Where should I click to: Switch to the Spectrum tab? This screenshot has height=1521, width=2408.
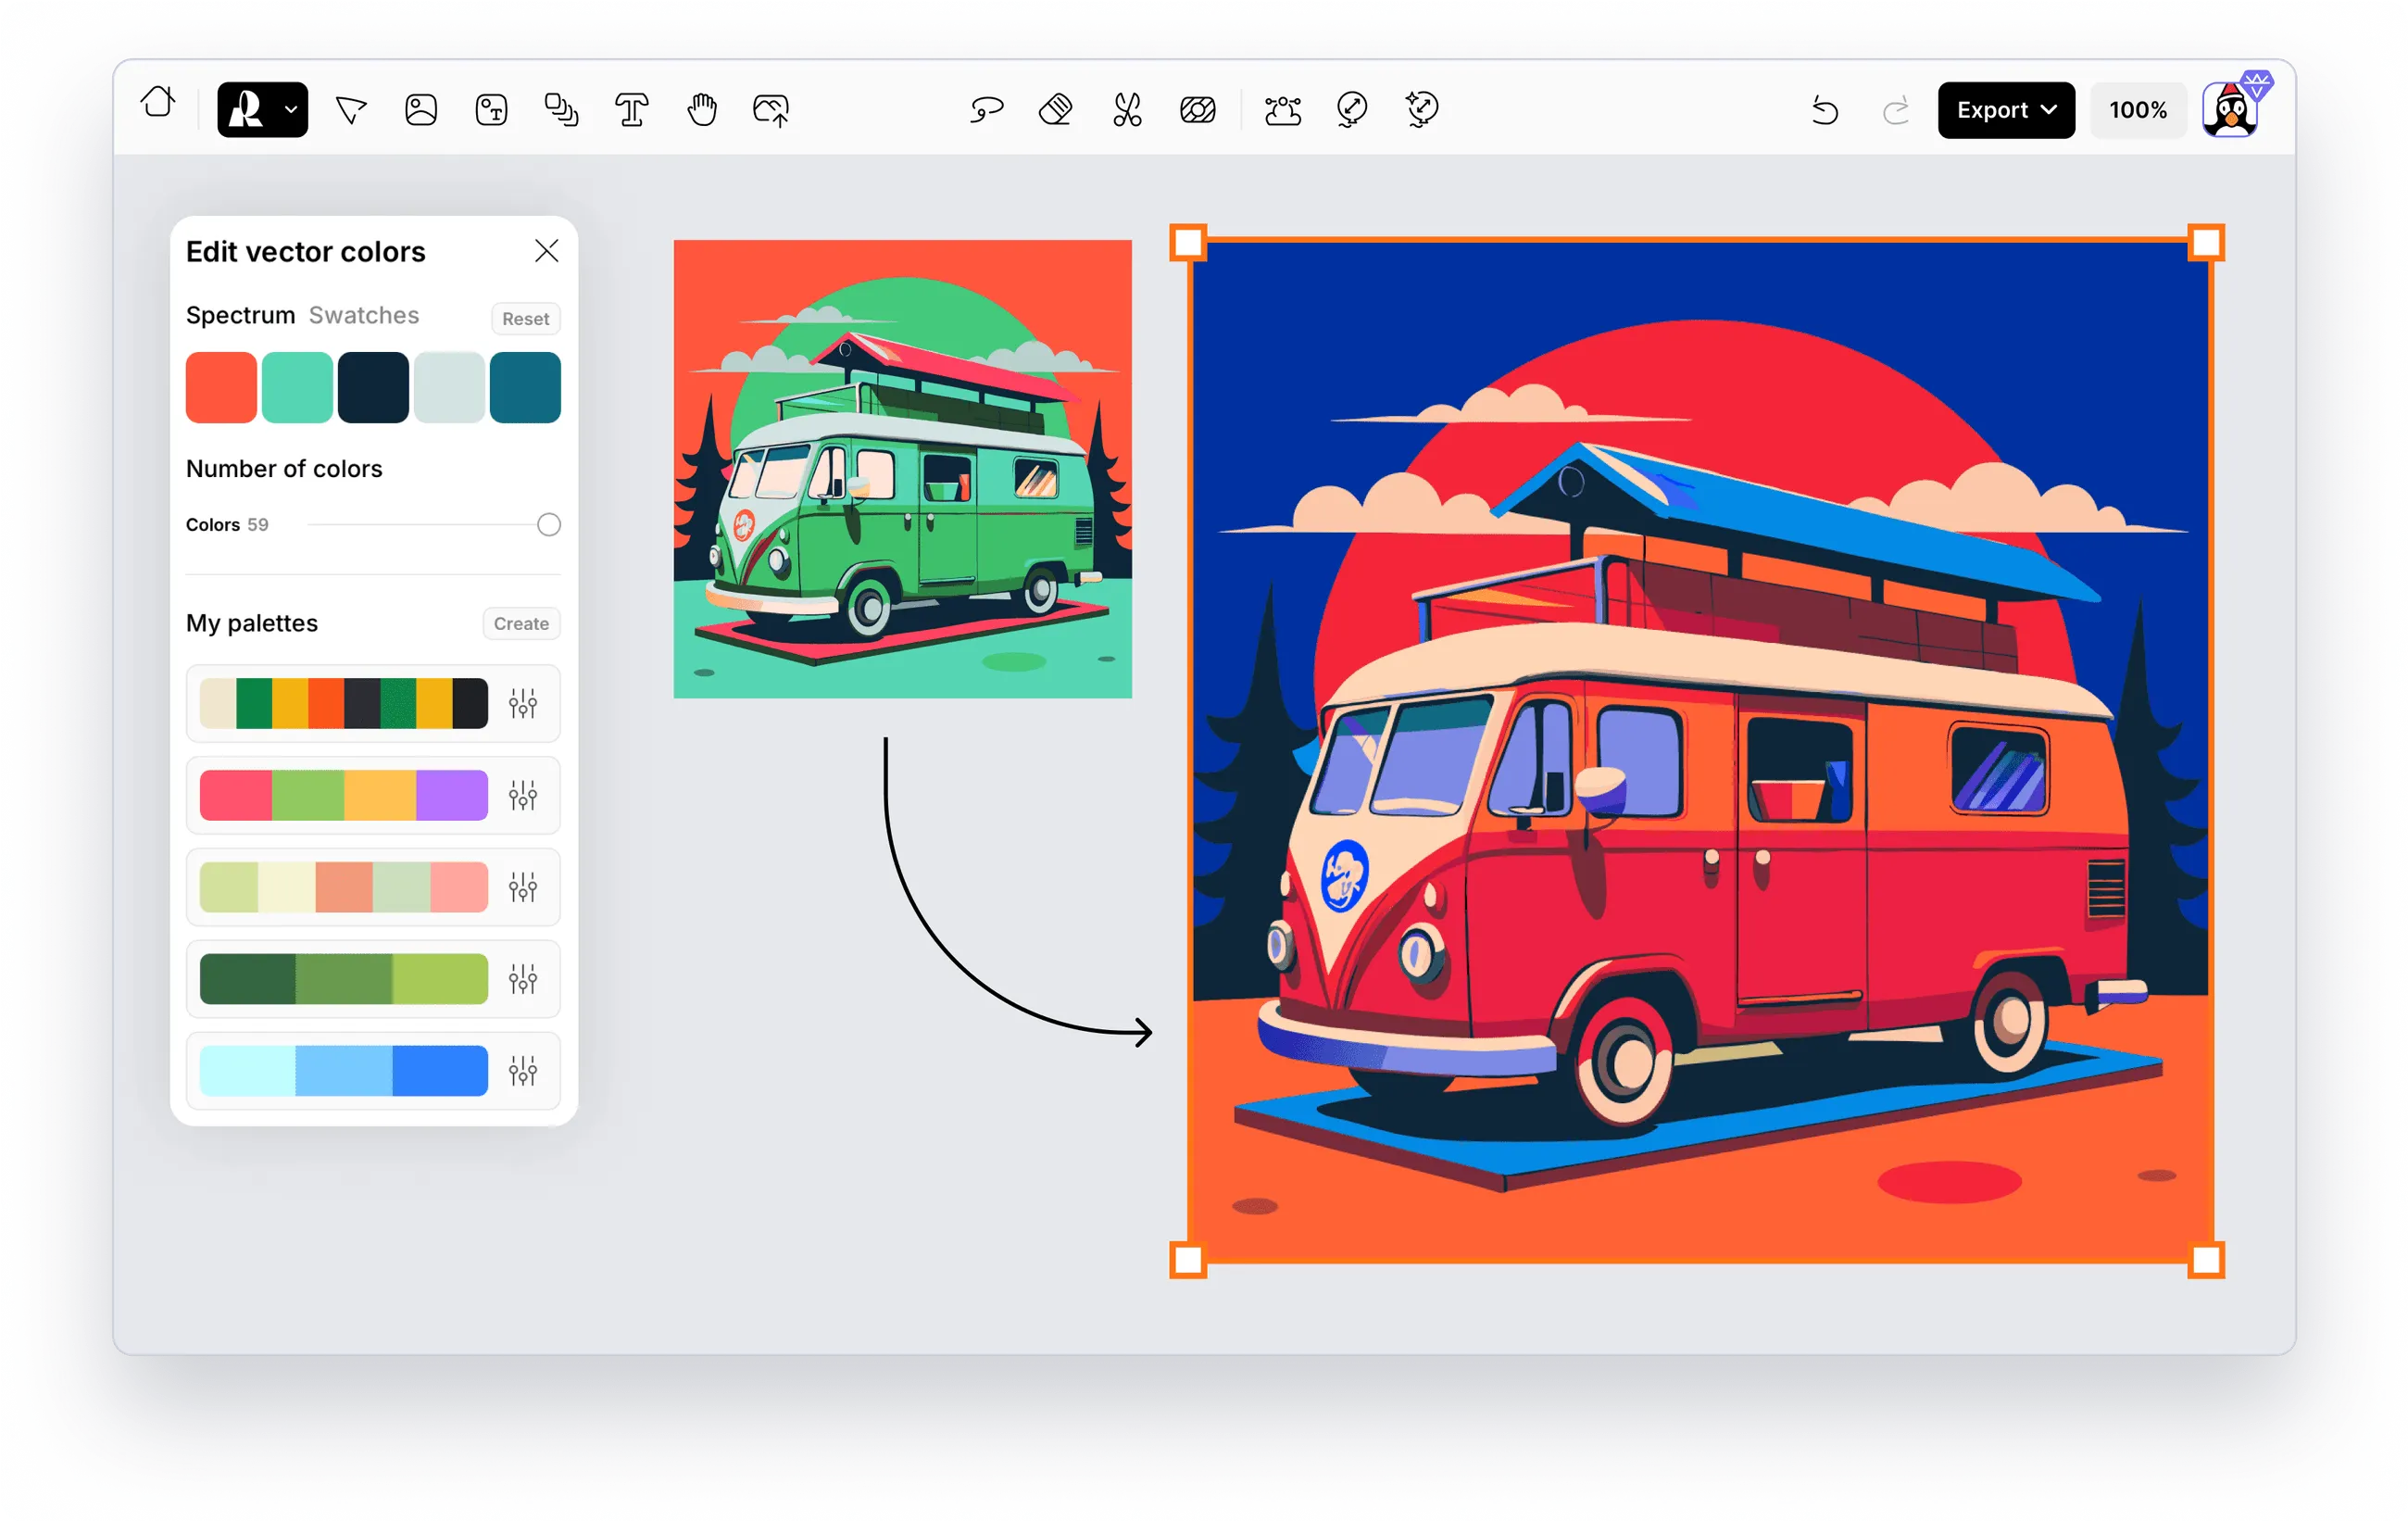pos(240,315)
